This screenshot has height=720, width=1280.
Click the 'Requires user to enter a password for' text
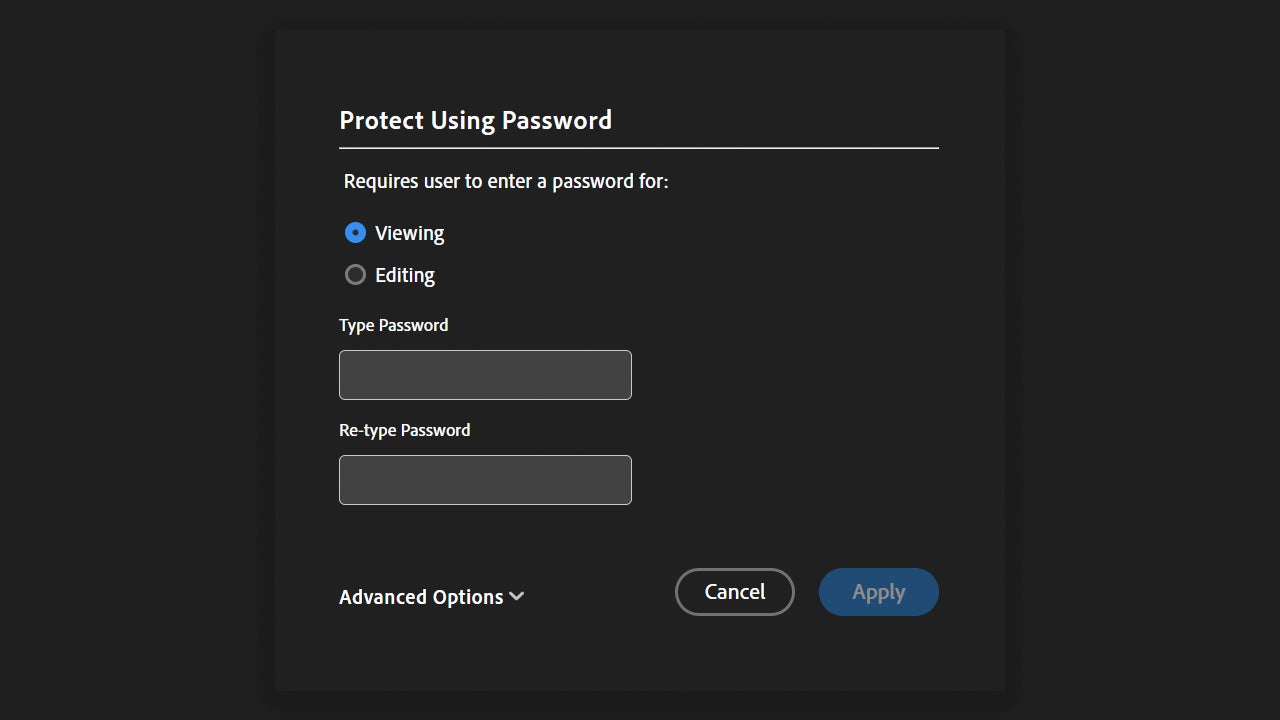[x=506, y=181]
